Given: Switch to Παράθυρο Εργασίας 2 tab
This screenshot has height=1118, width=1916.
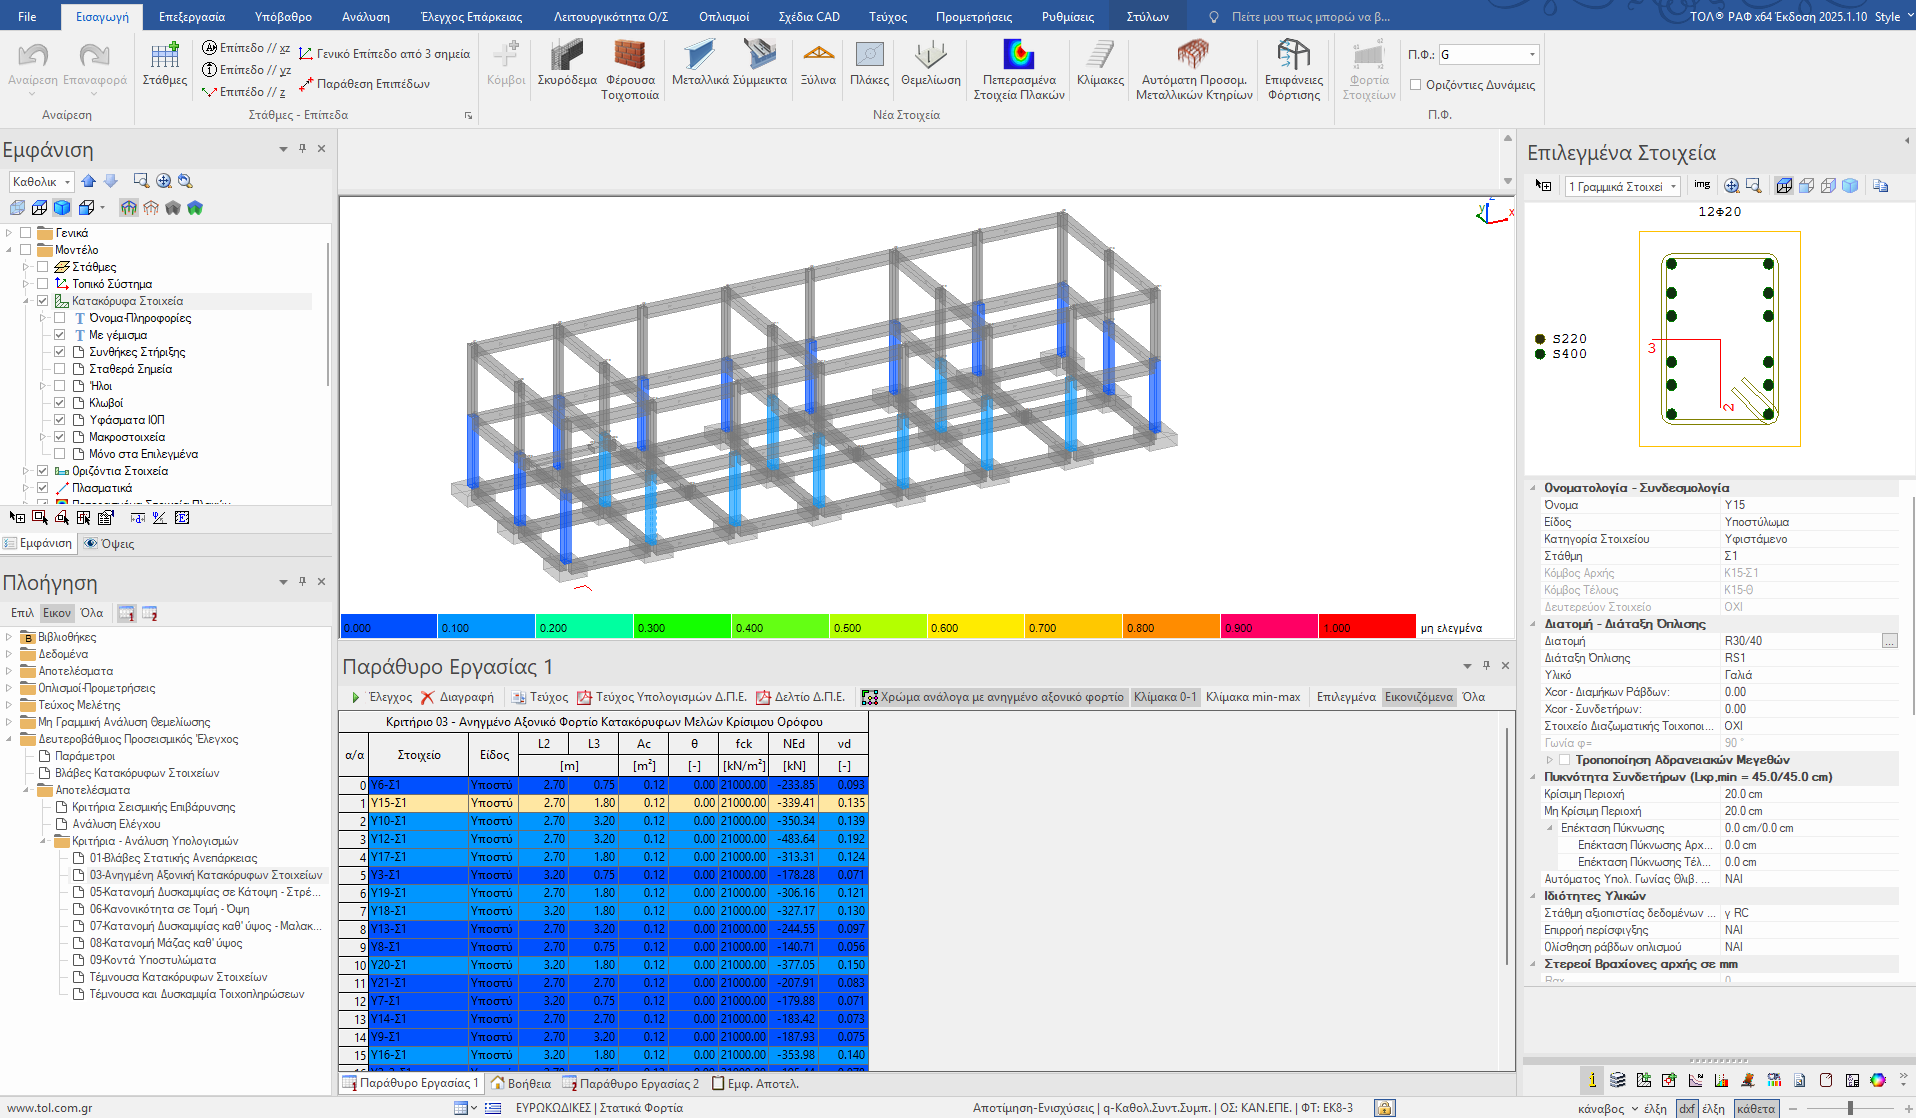Looking at the screenshot, I should point(631,1083).
